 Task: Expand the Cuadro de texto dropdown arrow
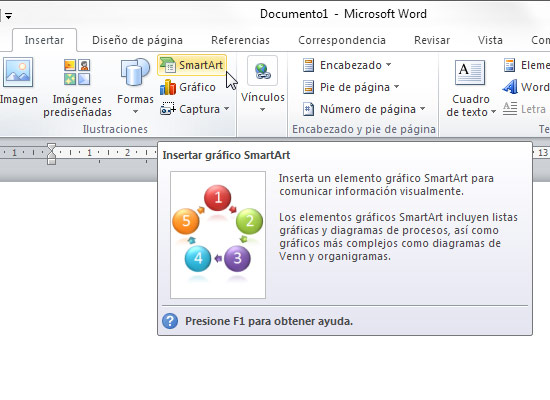(x=494, y=112)
